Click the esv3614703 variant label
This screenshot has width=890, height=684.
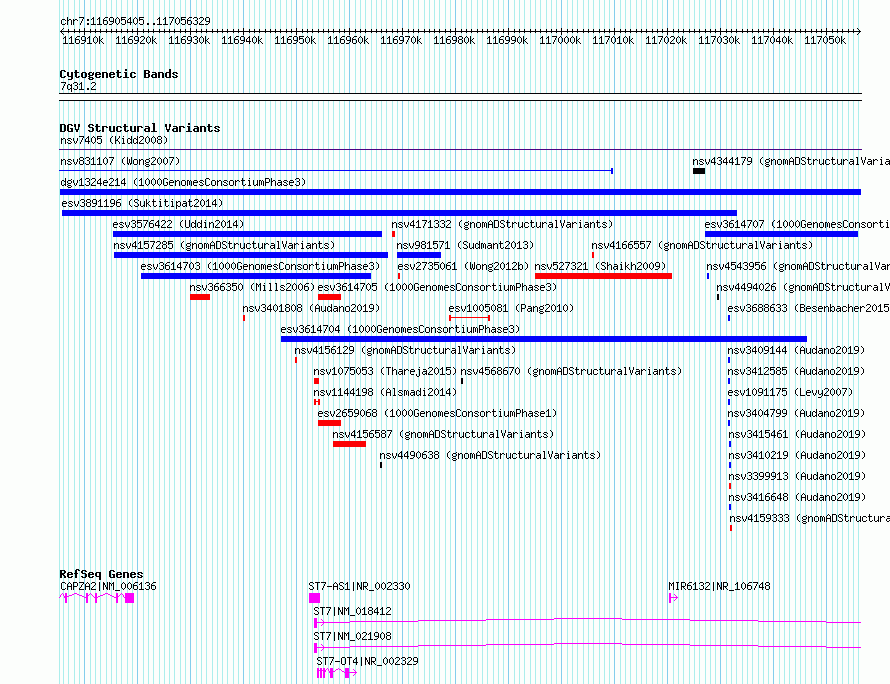coord(260,266)
